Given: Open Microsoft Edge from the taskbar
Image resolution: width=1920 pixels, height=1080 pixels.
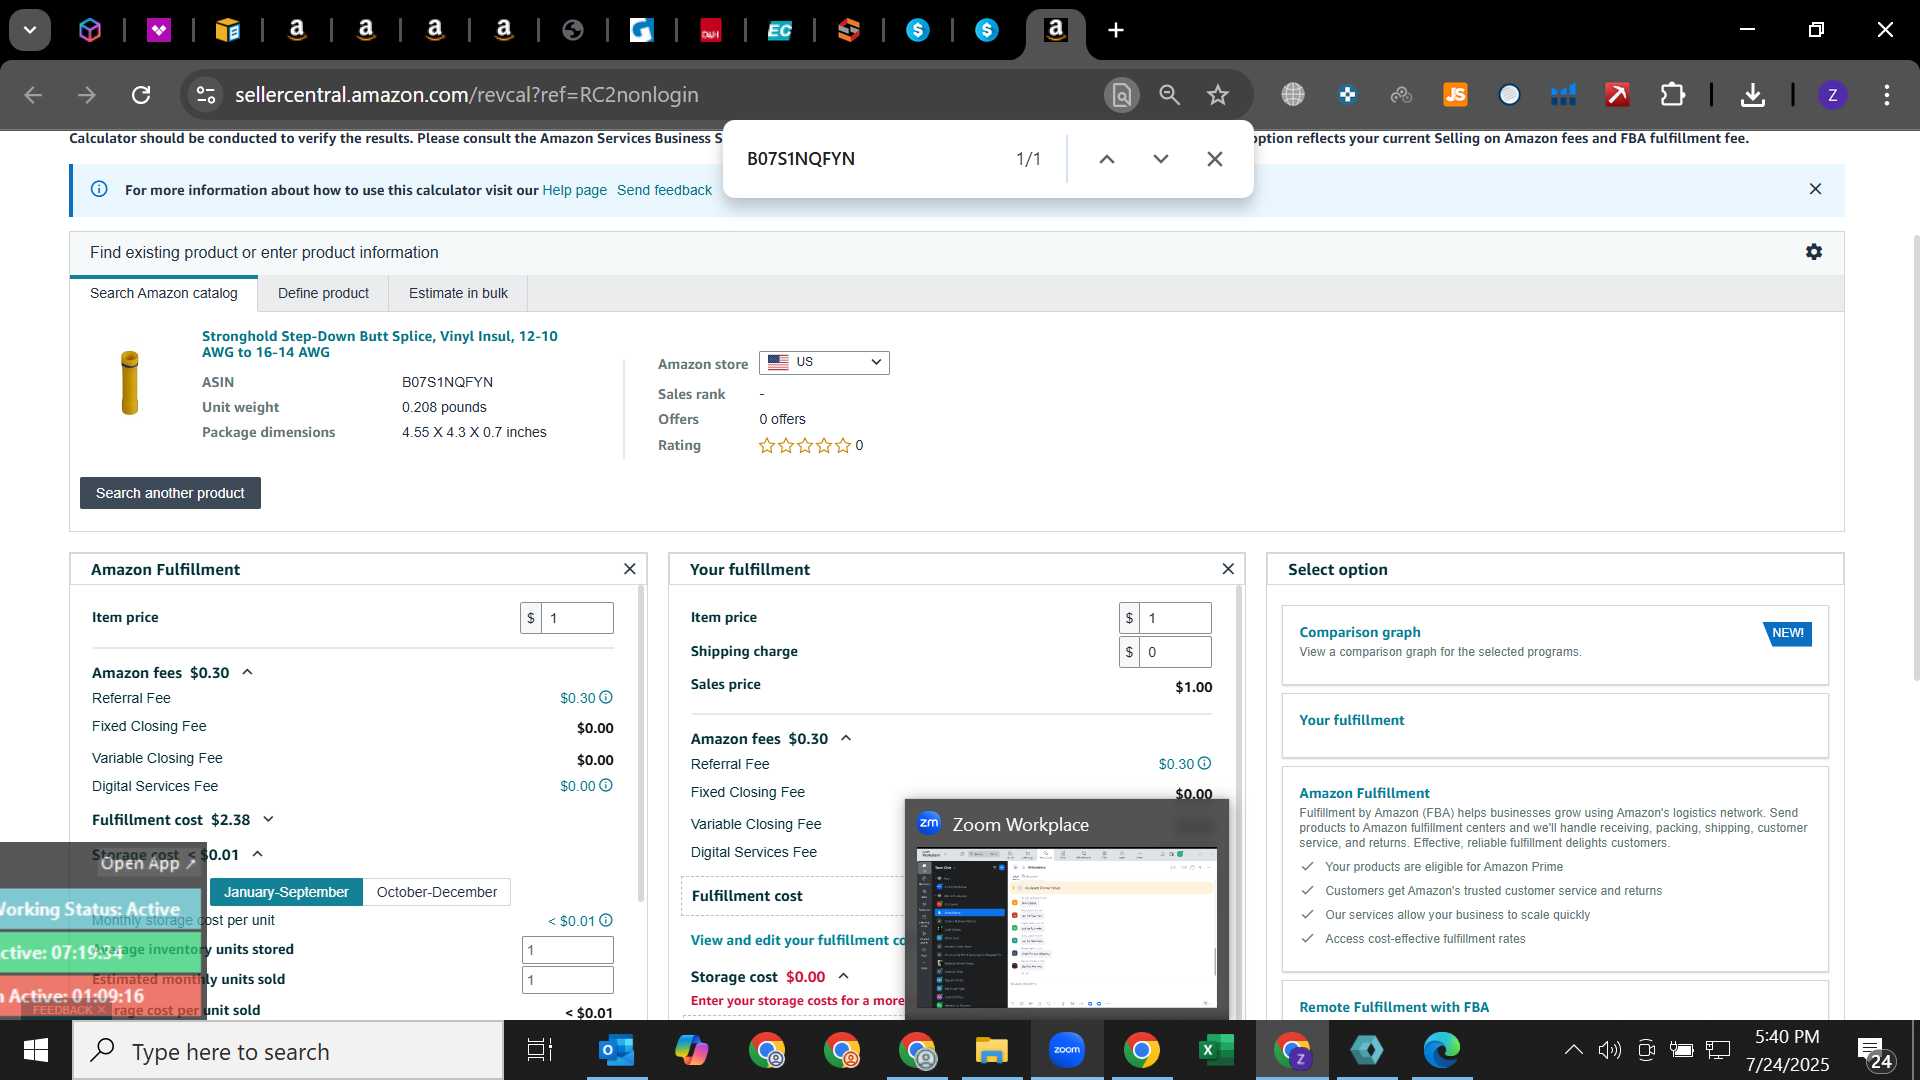Looking at the screenshot, I should tap(1441, 1050).
